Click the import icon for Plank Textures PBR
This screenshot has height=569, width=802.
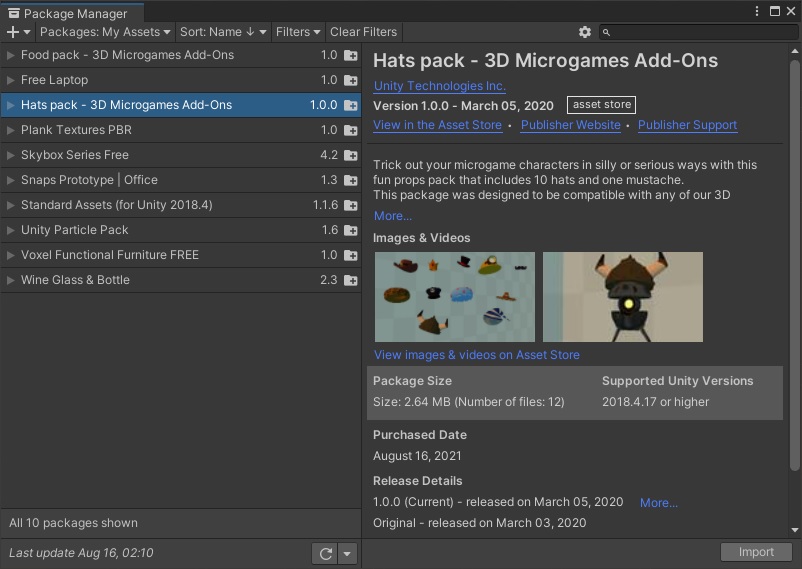(x=350, y=130)
